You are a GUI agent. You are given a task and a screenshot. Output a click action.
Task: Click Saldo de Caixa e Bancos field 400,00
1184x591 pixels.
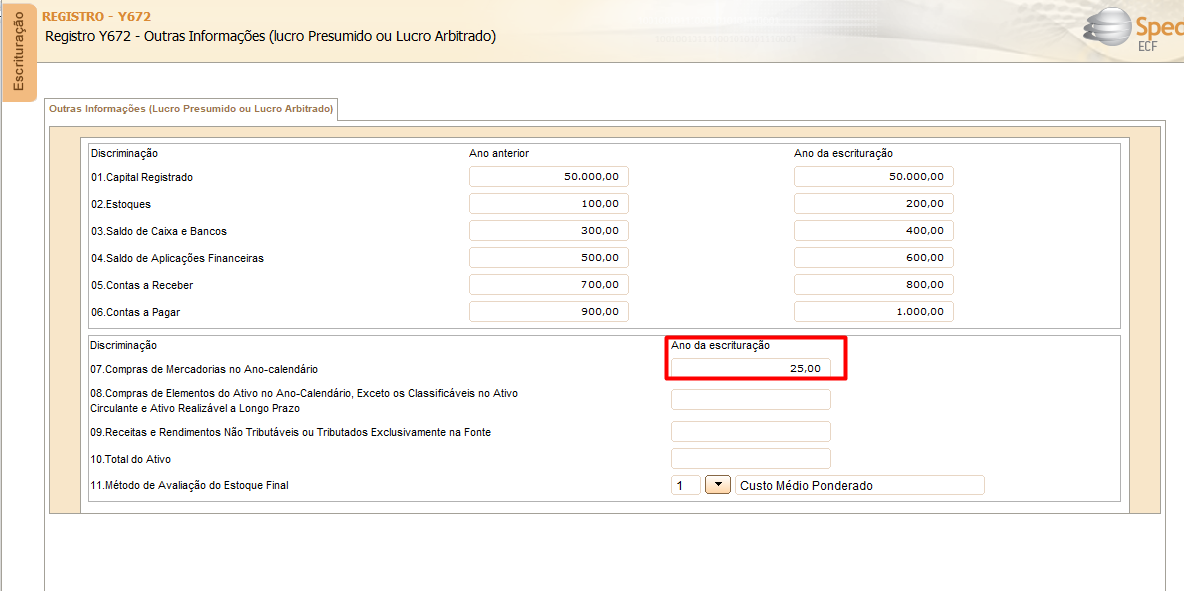tap(874, 231)
